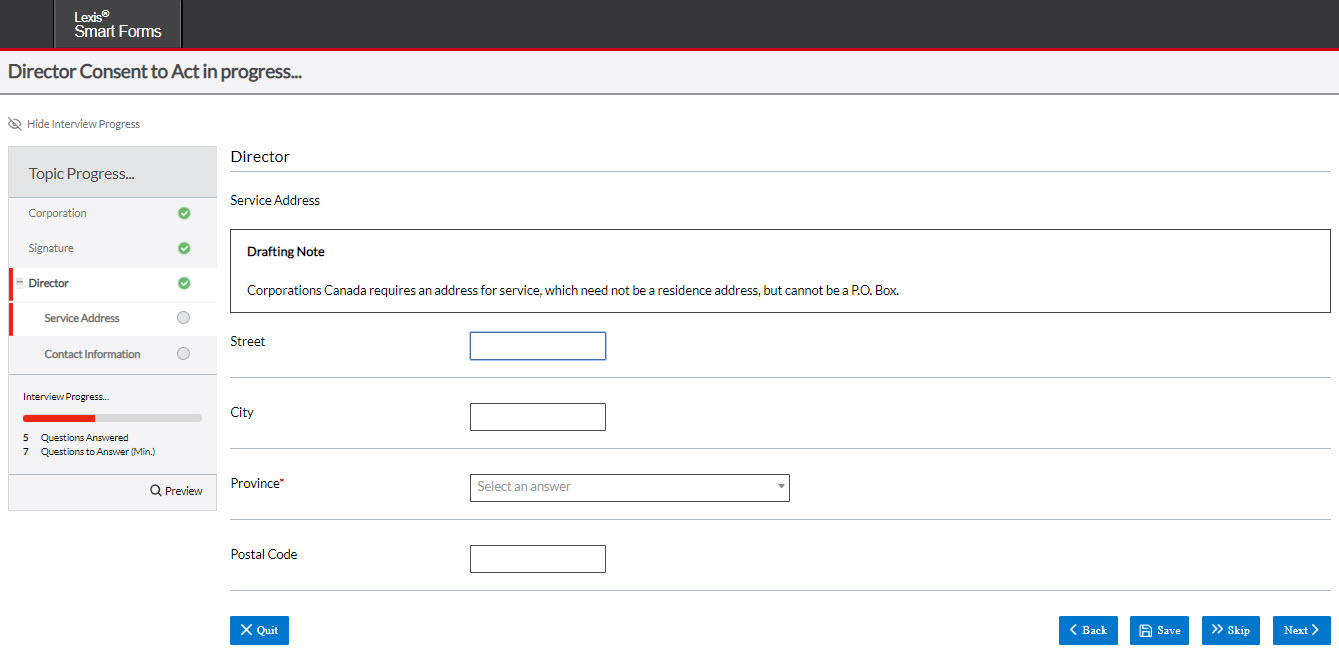Select the Corporation topic
The height and width of the screenshot is (650, 1339).
click(x=58, y=213)
